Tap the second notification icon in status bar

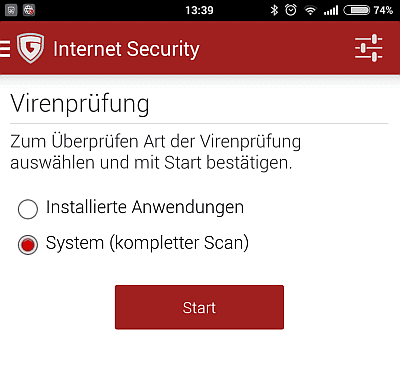[29, 10]
